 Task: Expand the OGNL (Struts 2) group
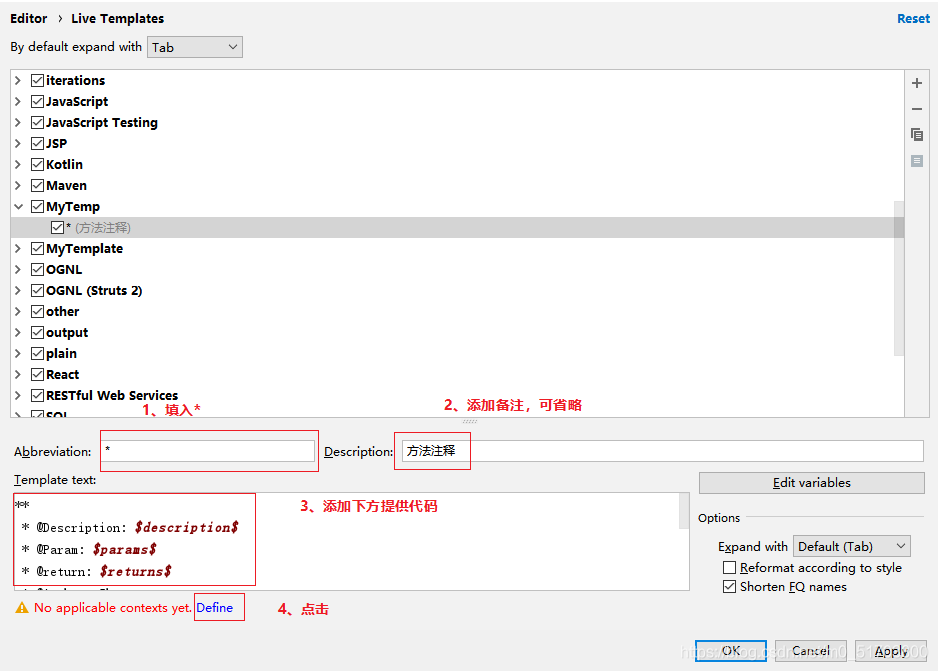[x=18, y=290]
